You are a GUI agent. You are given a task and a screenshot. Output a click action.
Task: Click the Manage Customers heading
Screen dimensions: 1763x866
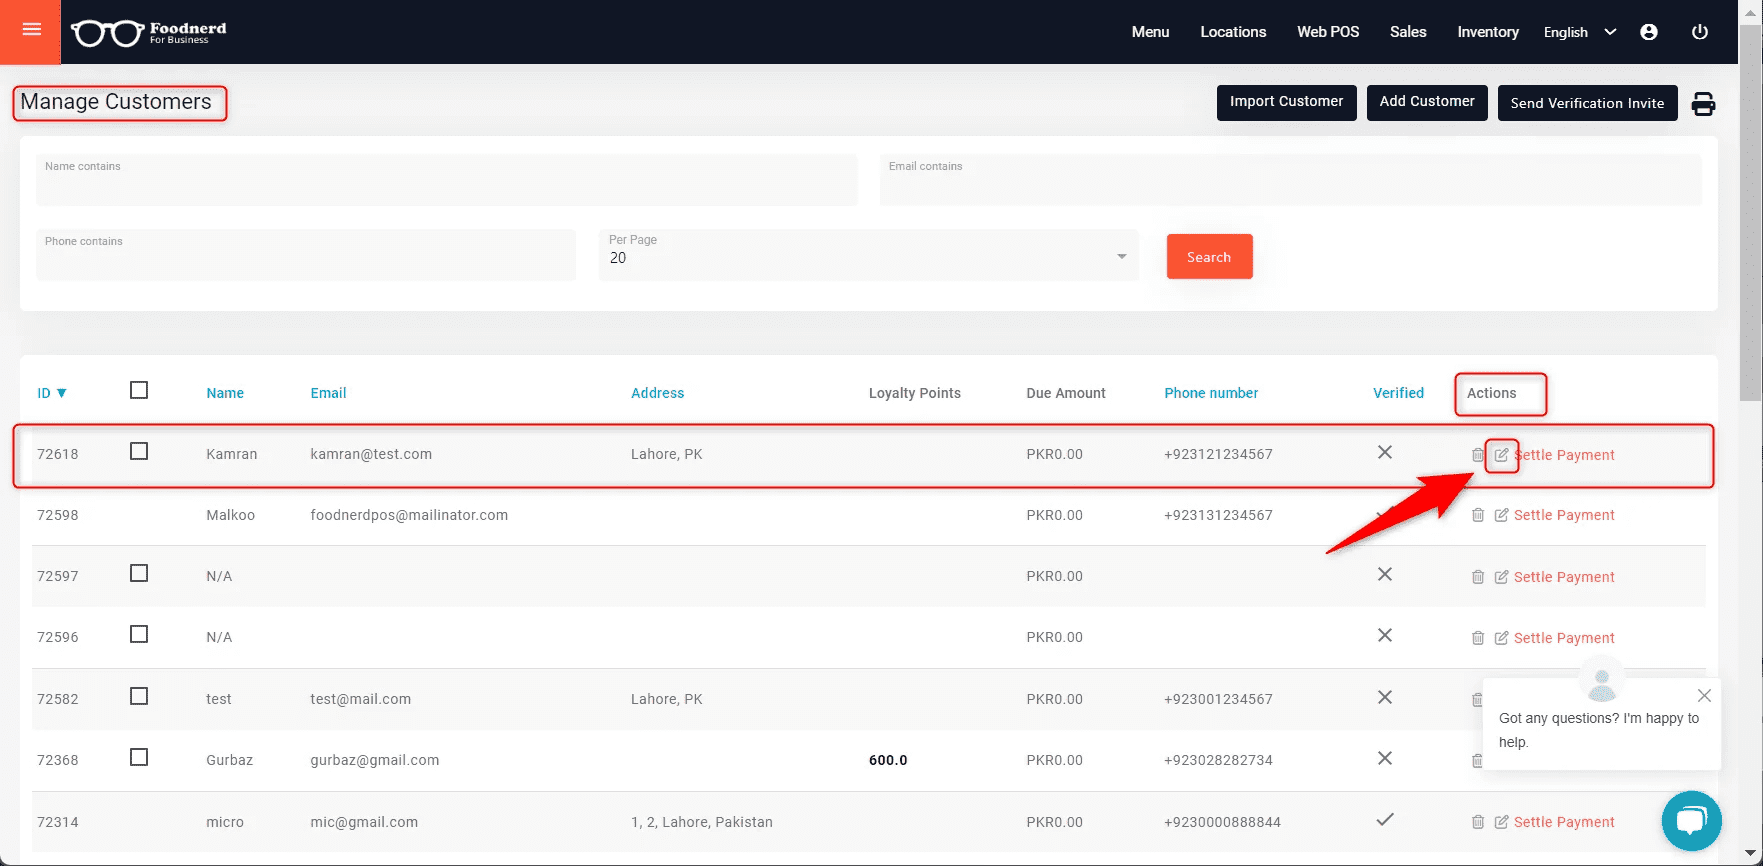click(116, 102)
